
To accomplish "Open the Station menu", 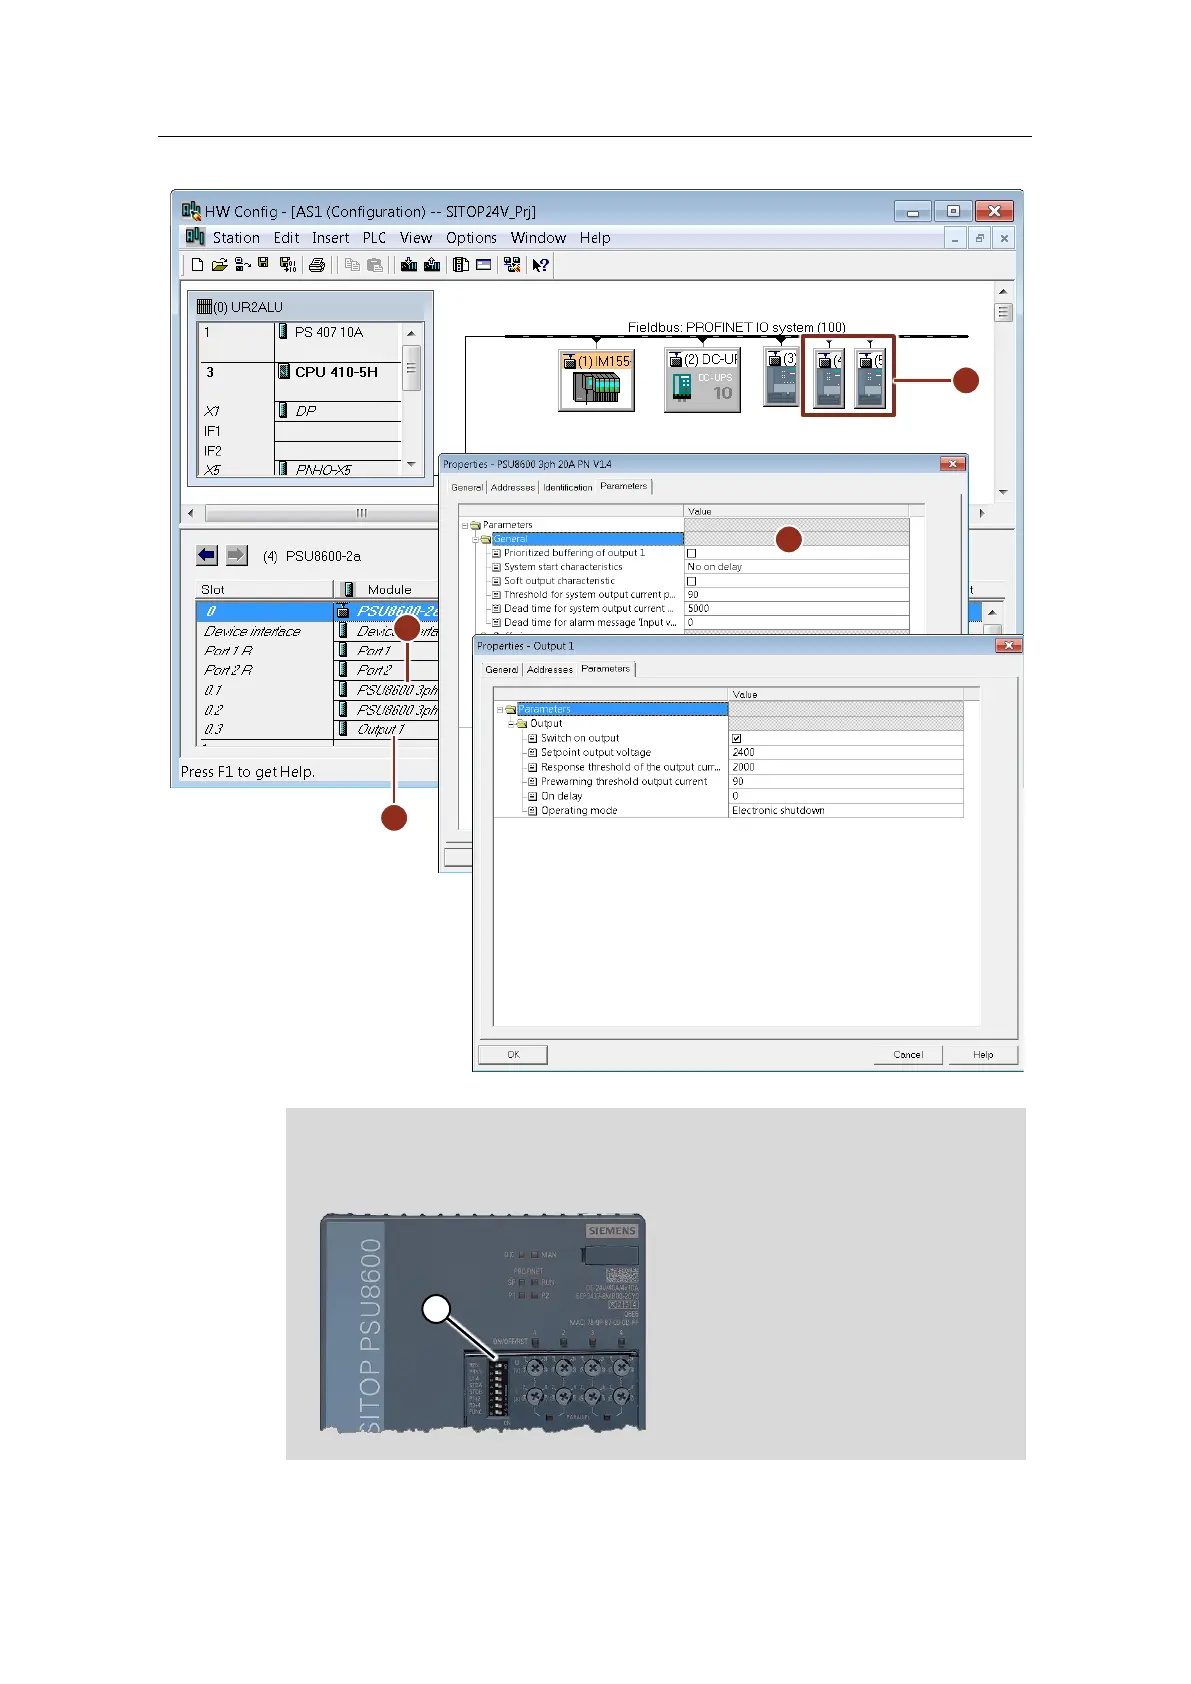I will click(x=236, y=238).
